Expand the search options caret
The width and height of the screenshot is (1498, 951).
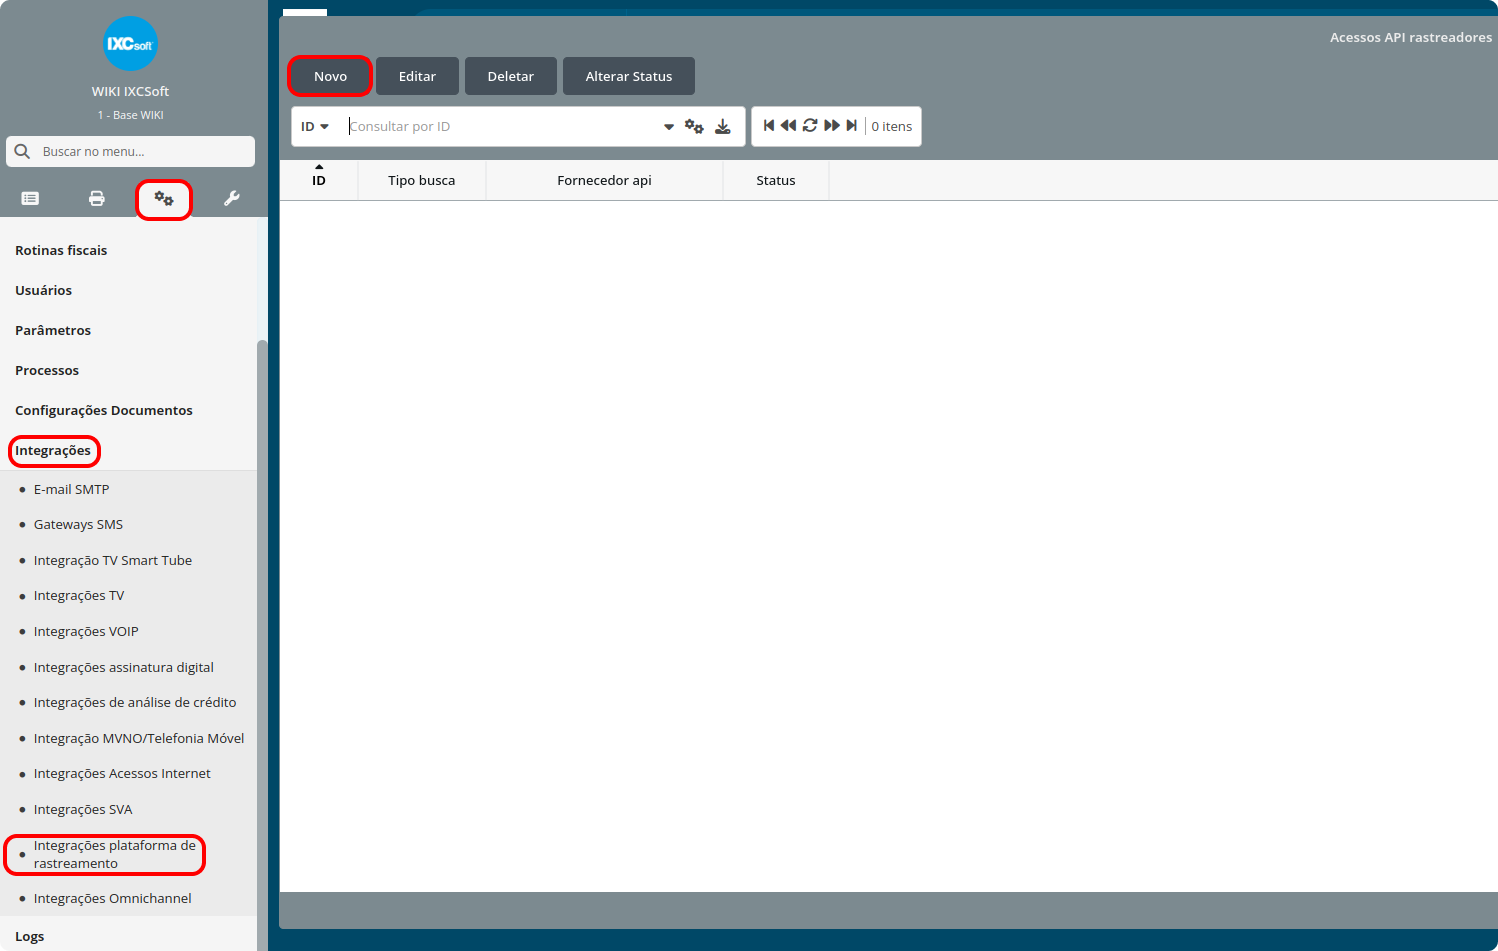[669, 127]
